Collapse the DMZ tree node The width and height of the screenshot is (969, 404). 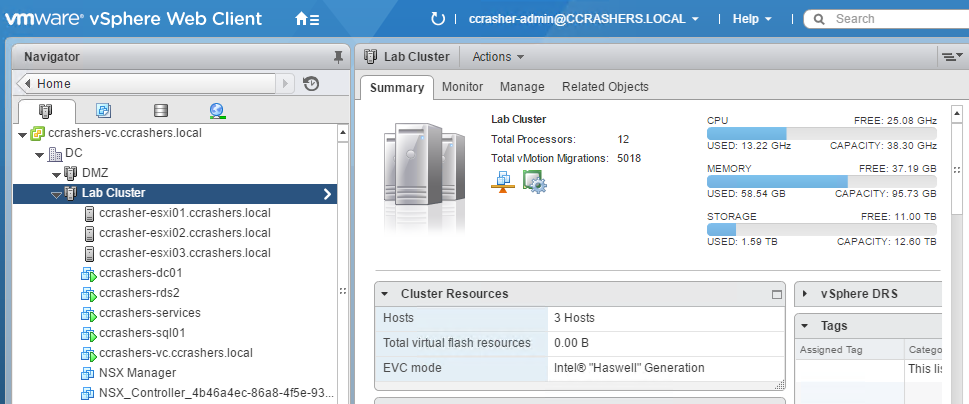point(57,175)
